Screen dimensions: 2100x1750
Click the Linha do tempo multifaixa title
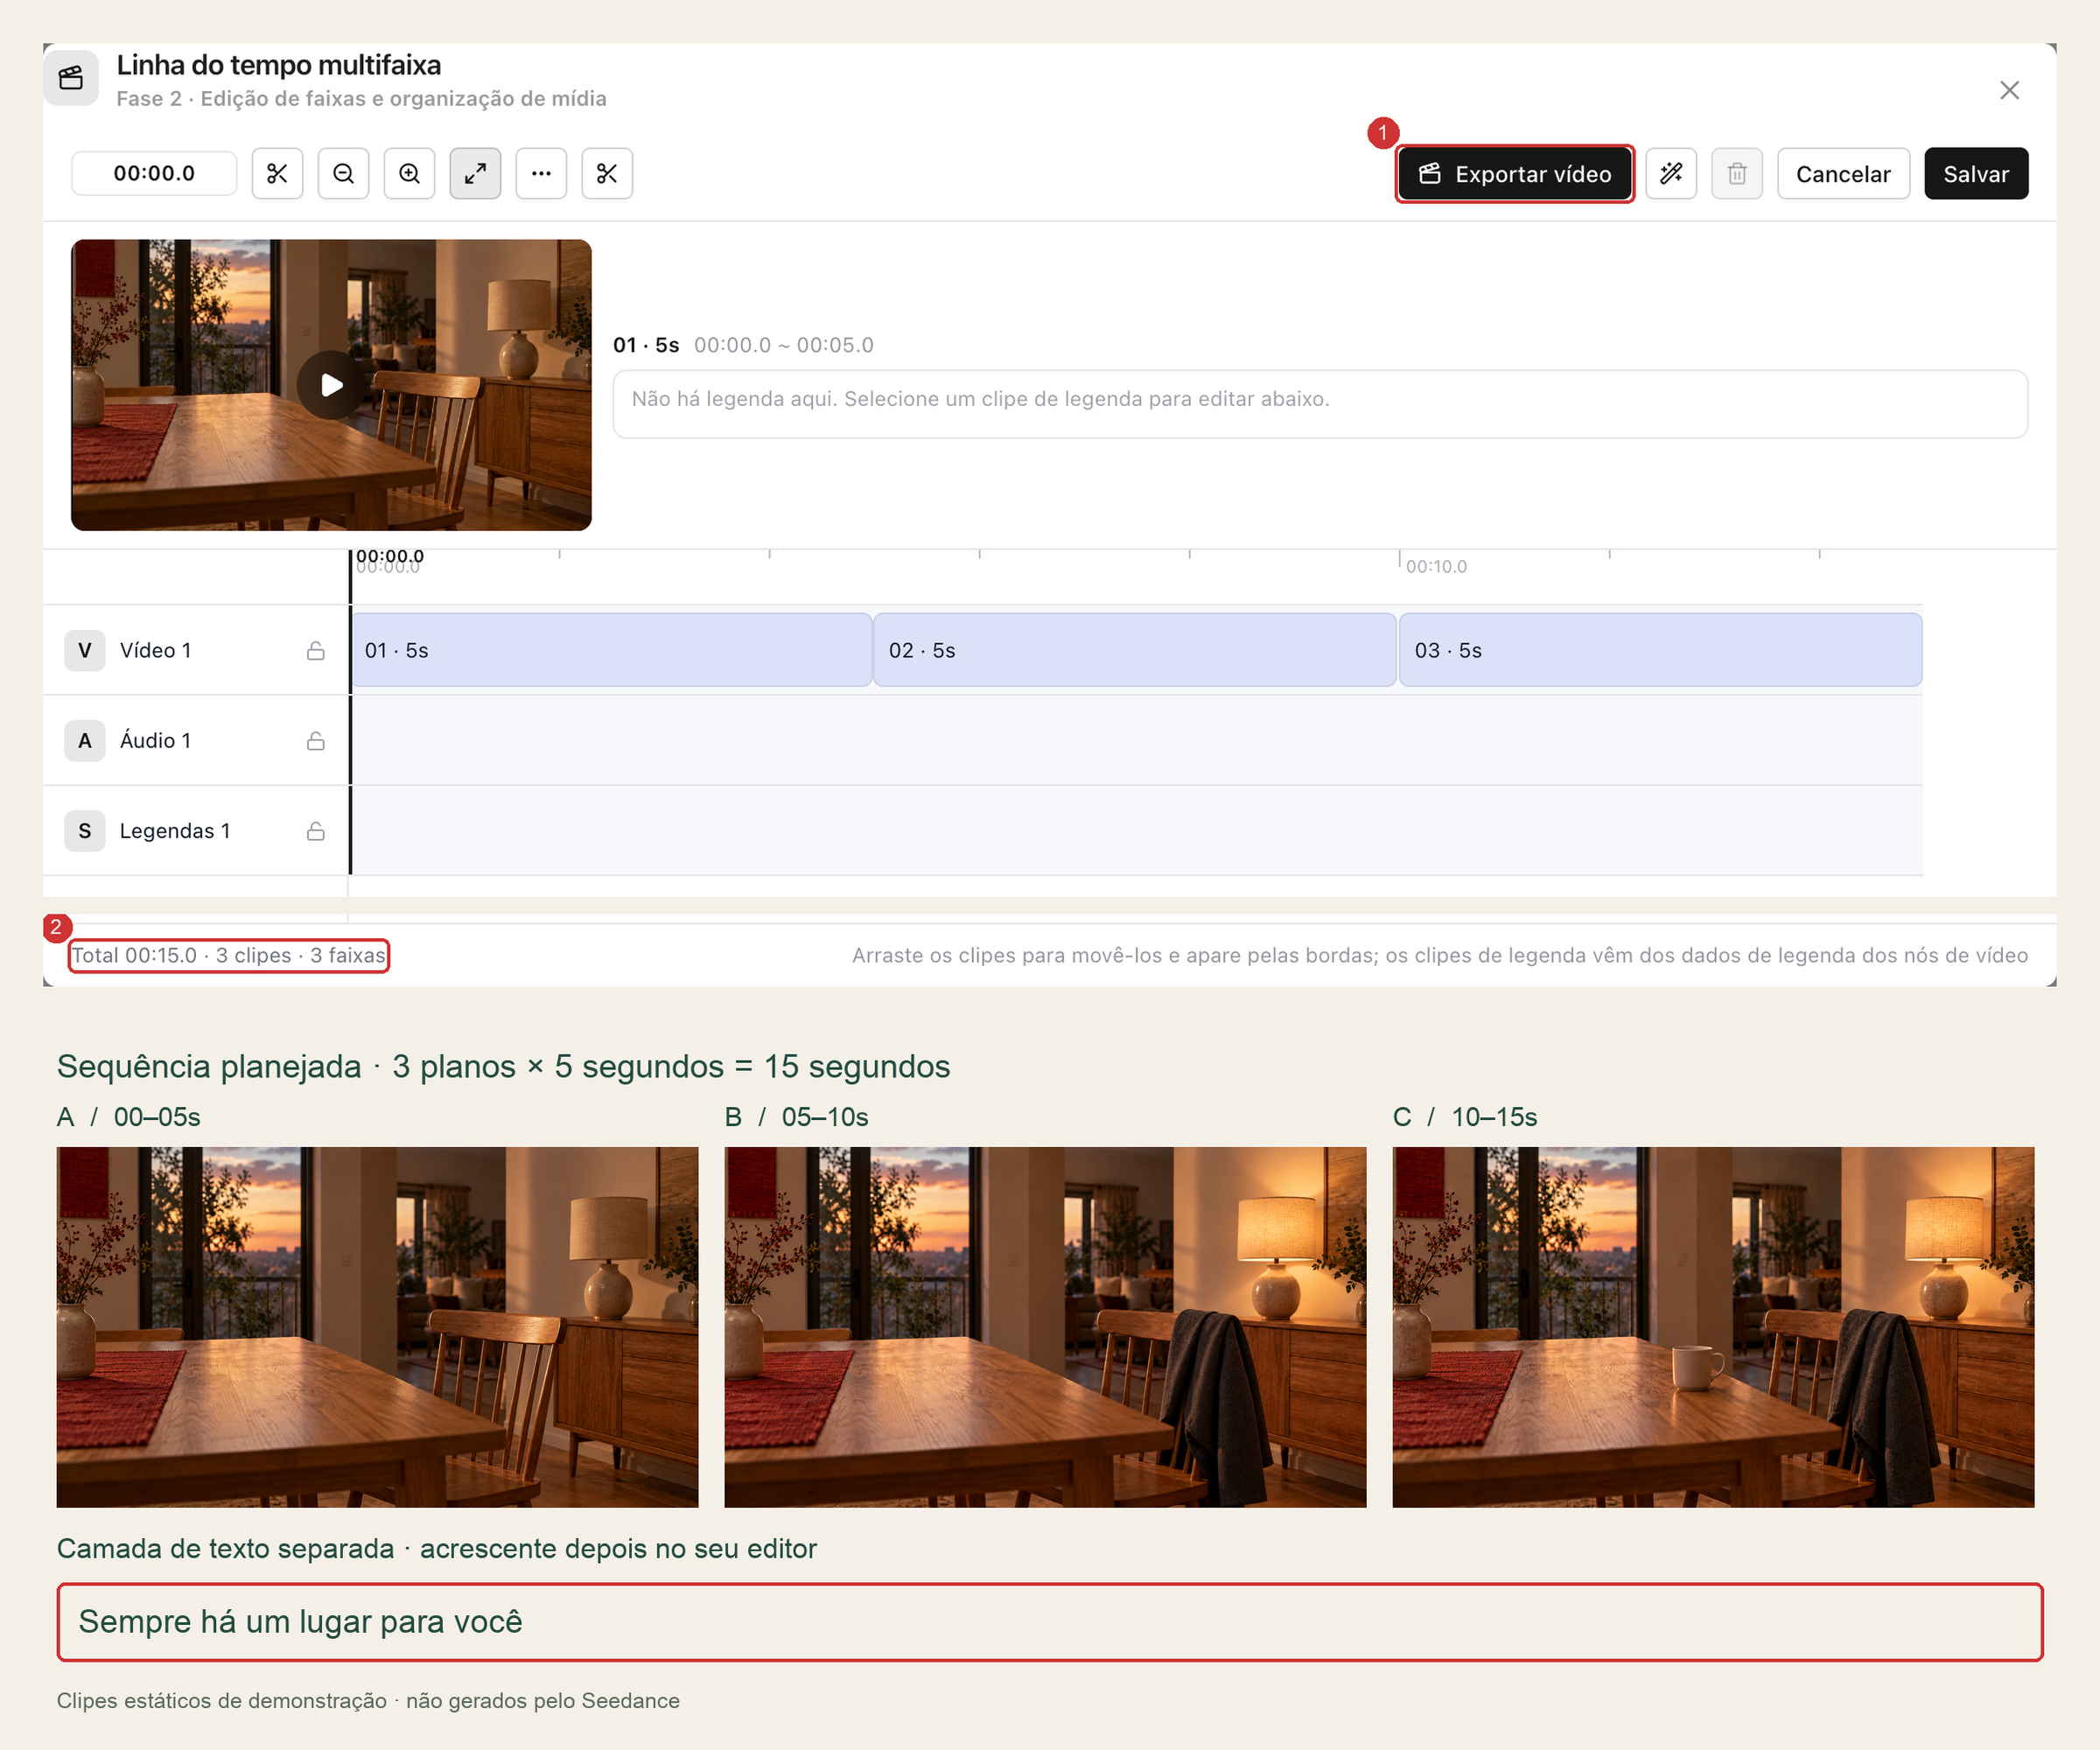[278, 65]
